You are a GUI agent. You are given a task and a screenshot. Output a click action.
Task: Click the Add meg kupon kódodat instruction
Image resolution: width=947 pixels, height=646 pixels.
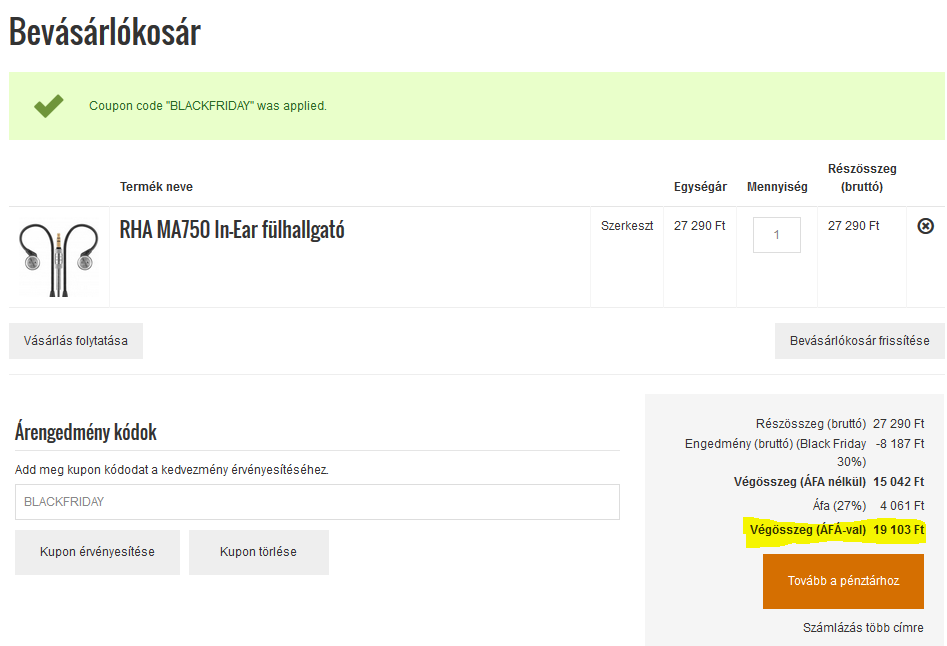(172, 470)
